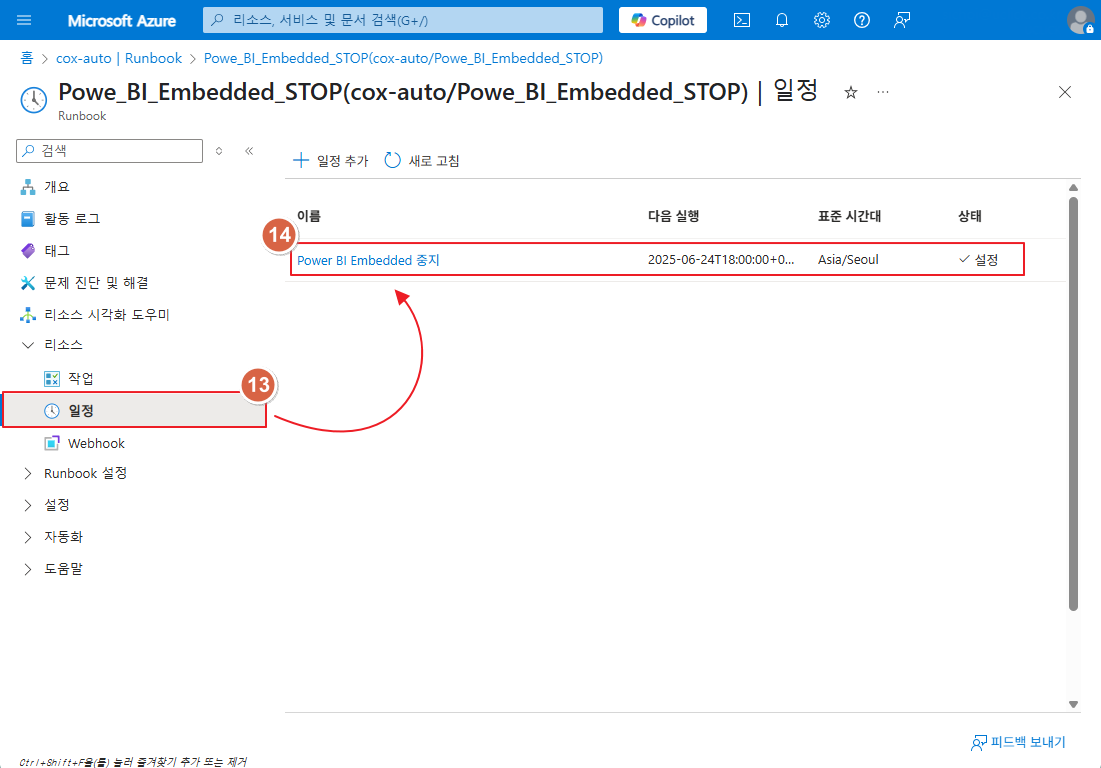Click 상태 column header
1101x768 pixels.
click(970, 216)
